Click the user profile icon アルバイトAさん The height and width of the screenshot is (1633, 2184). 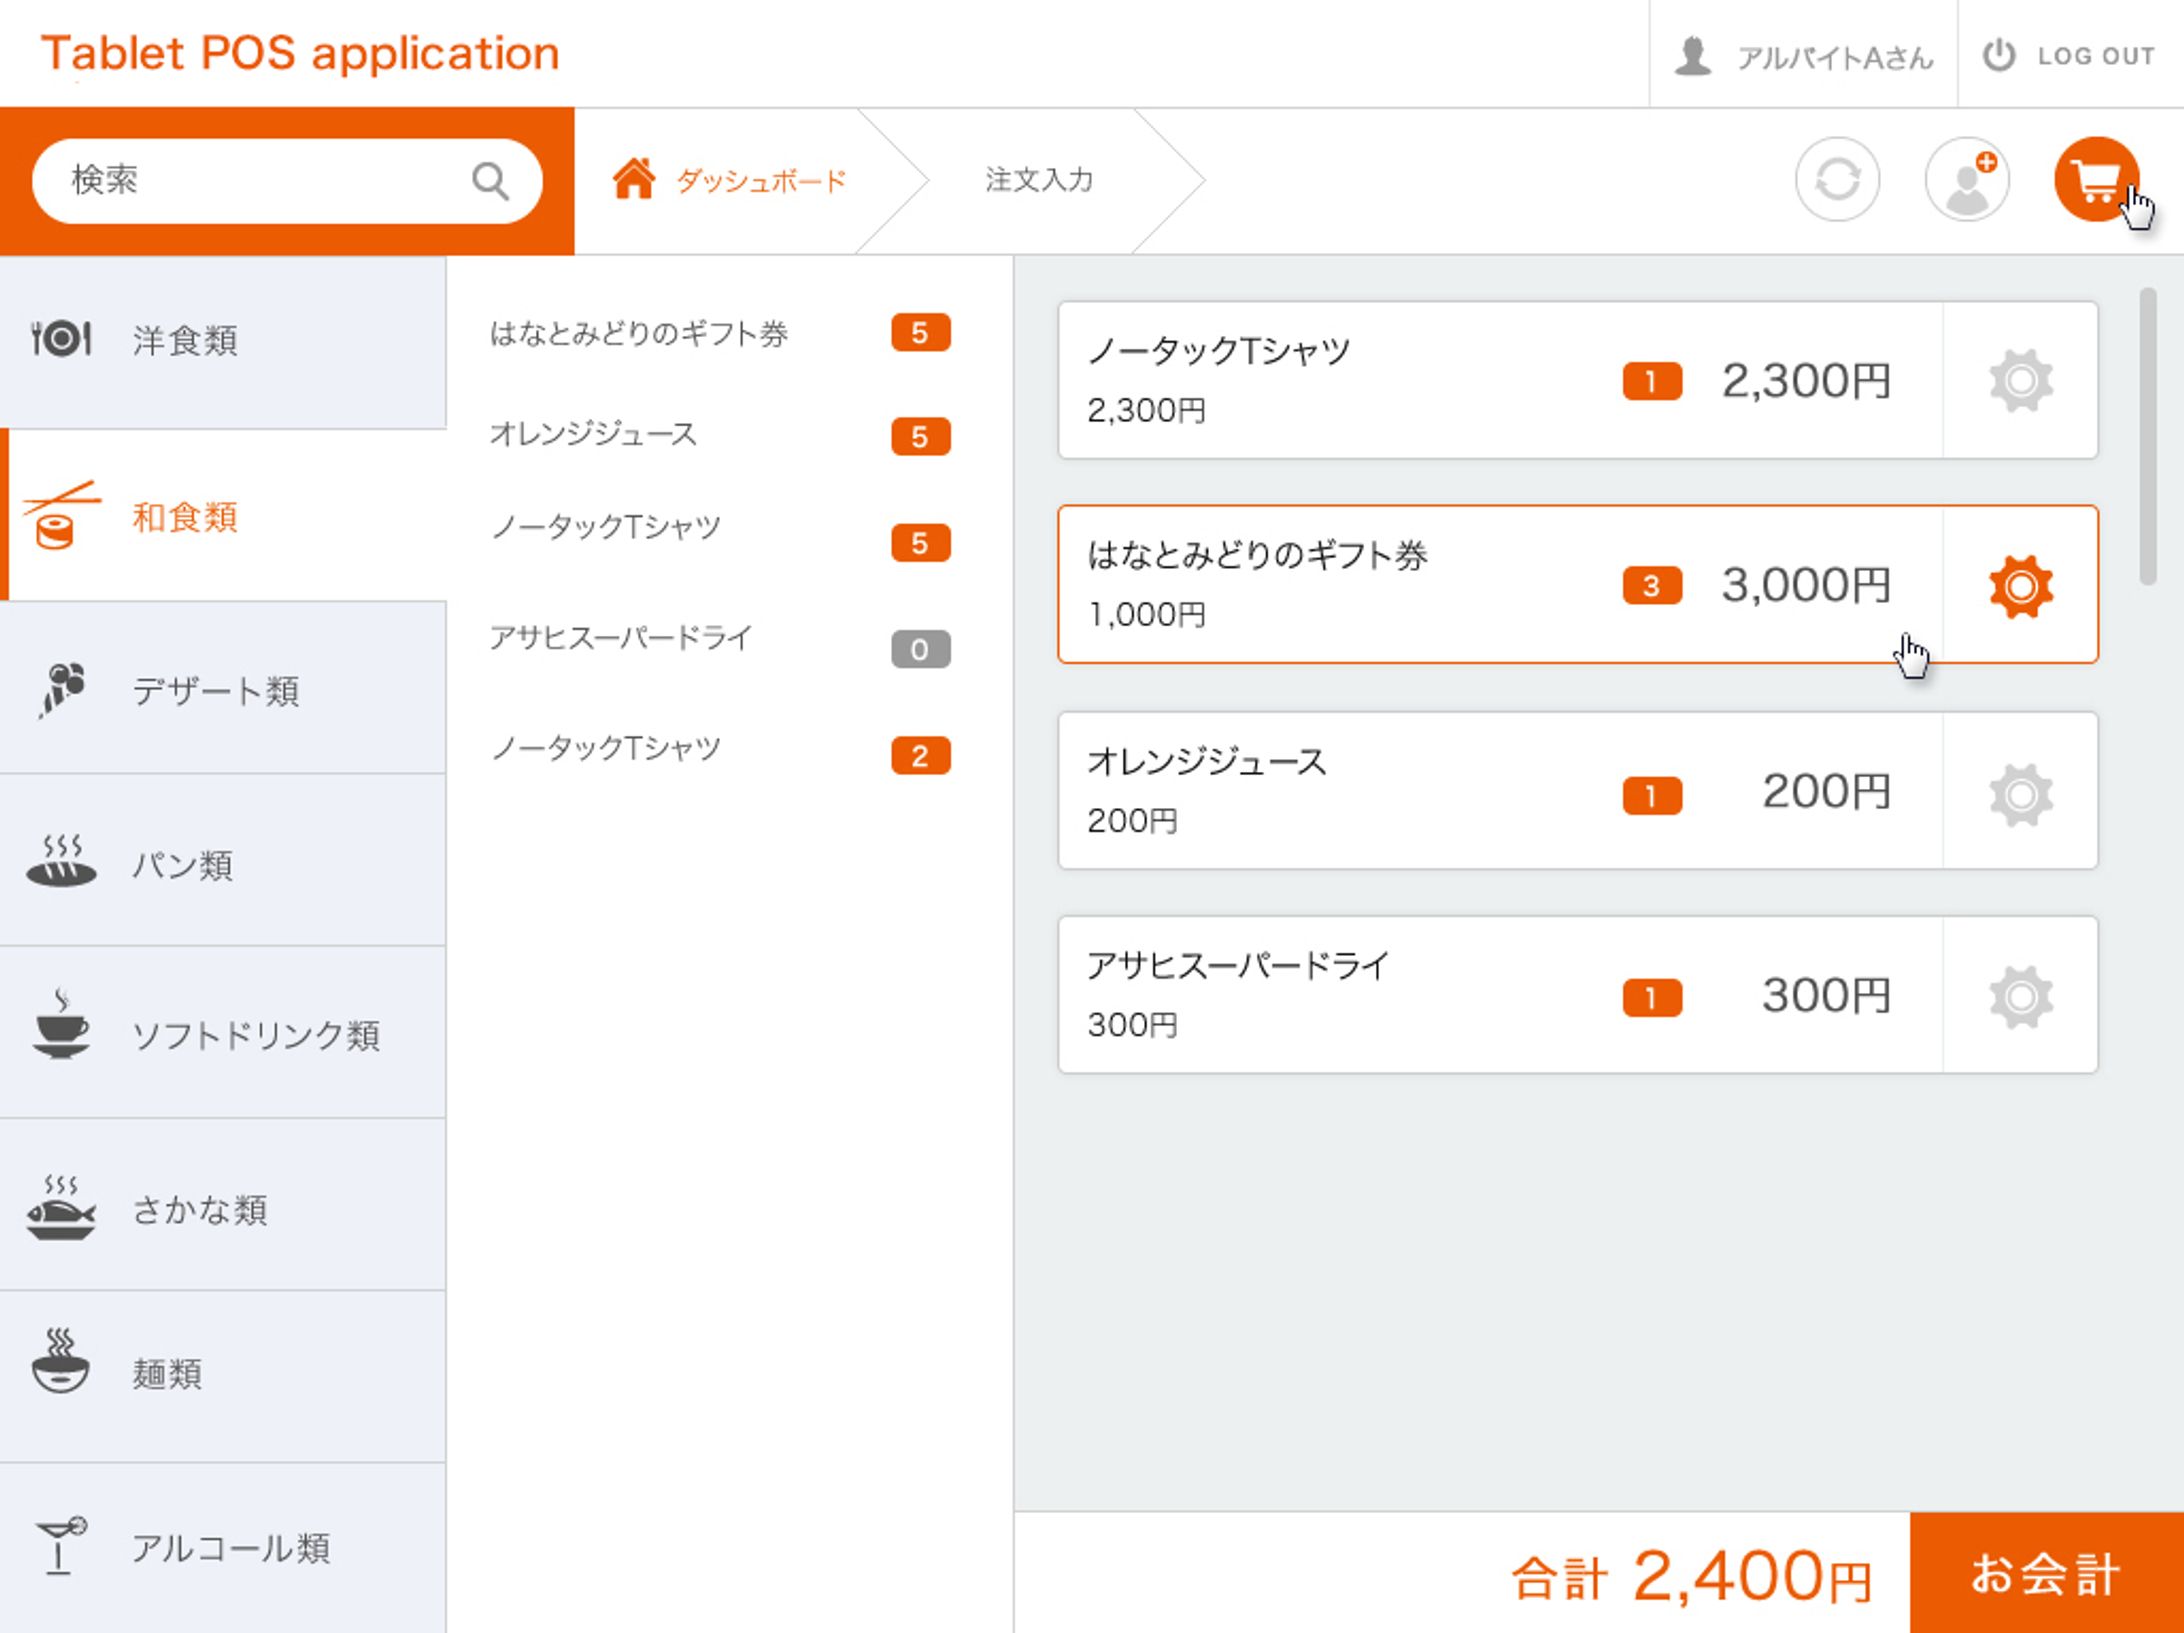[1693, 56]
